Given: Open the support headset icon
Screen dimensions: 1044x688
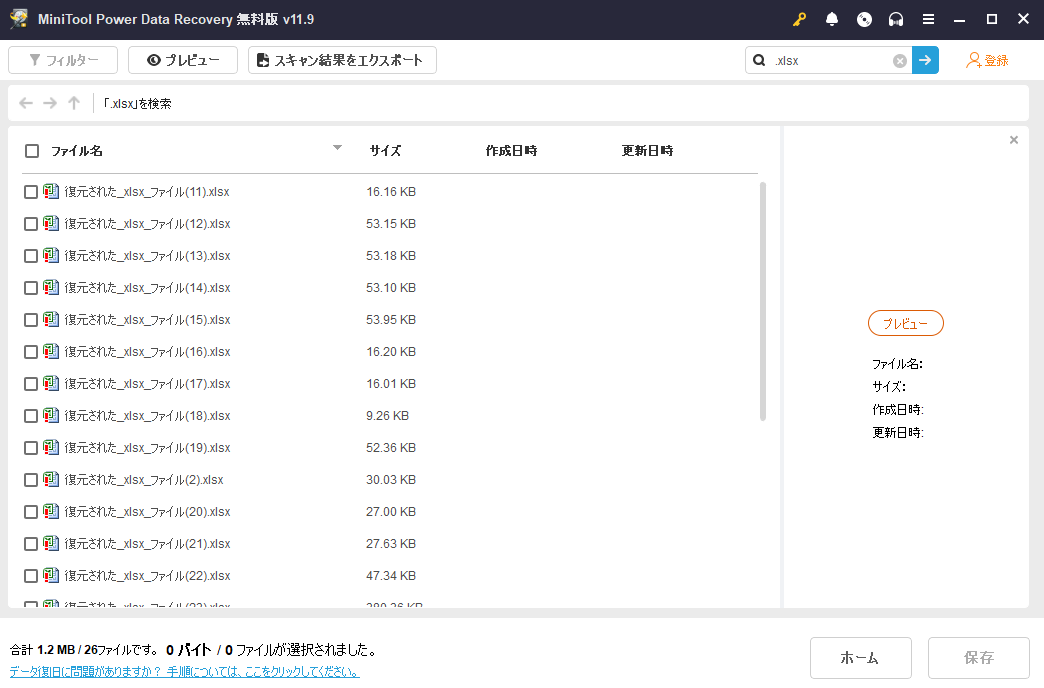Looking at the screenshot, I should (x=896, y=19).
